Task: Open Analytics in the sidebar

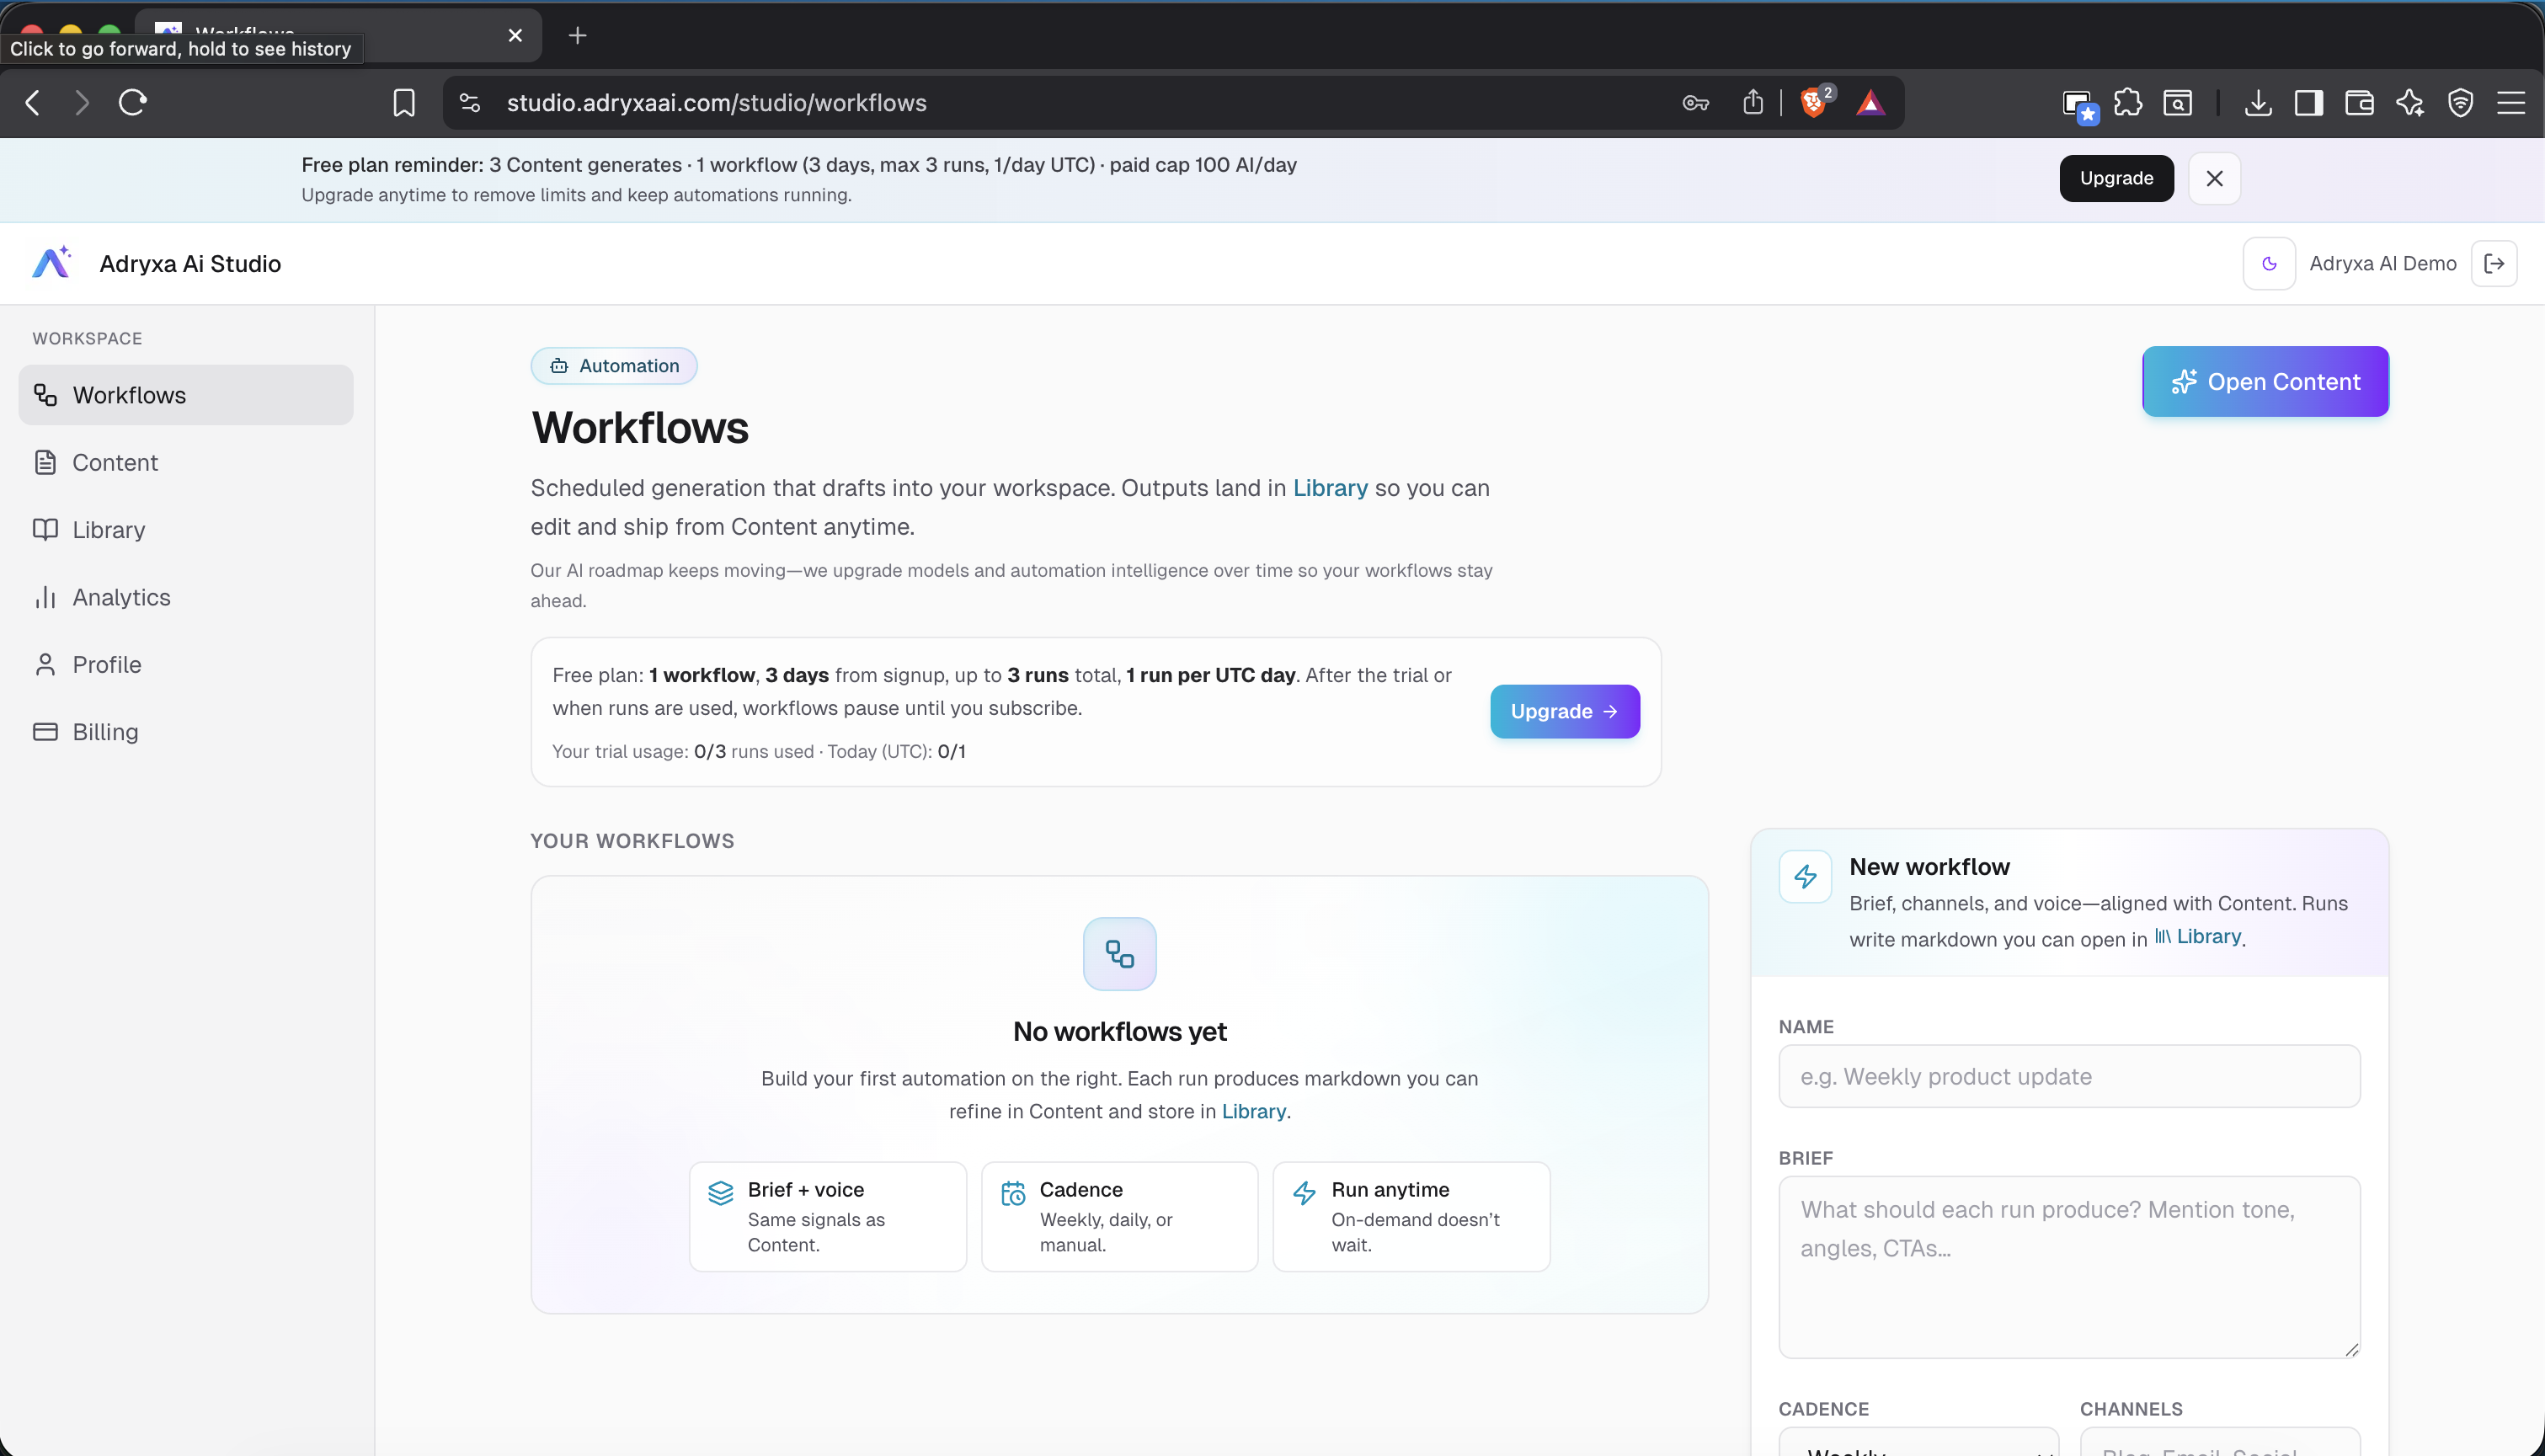Action: coord(186,597)
